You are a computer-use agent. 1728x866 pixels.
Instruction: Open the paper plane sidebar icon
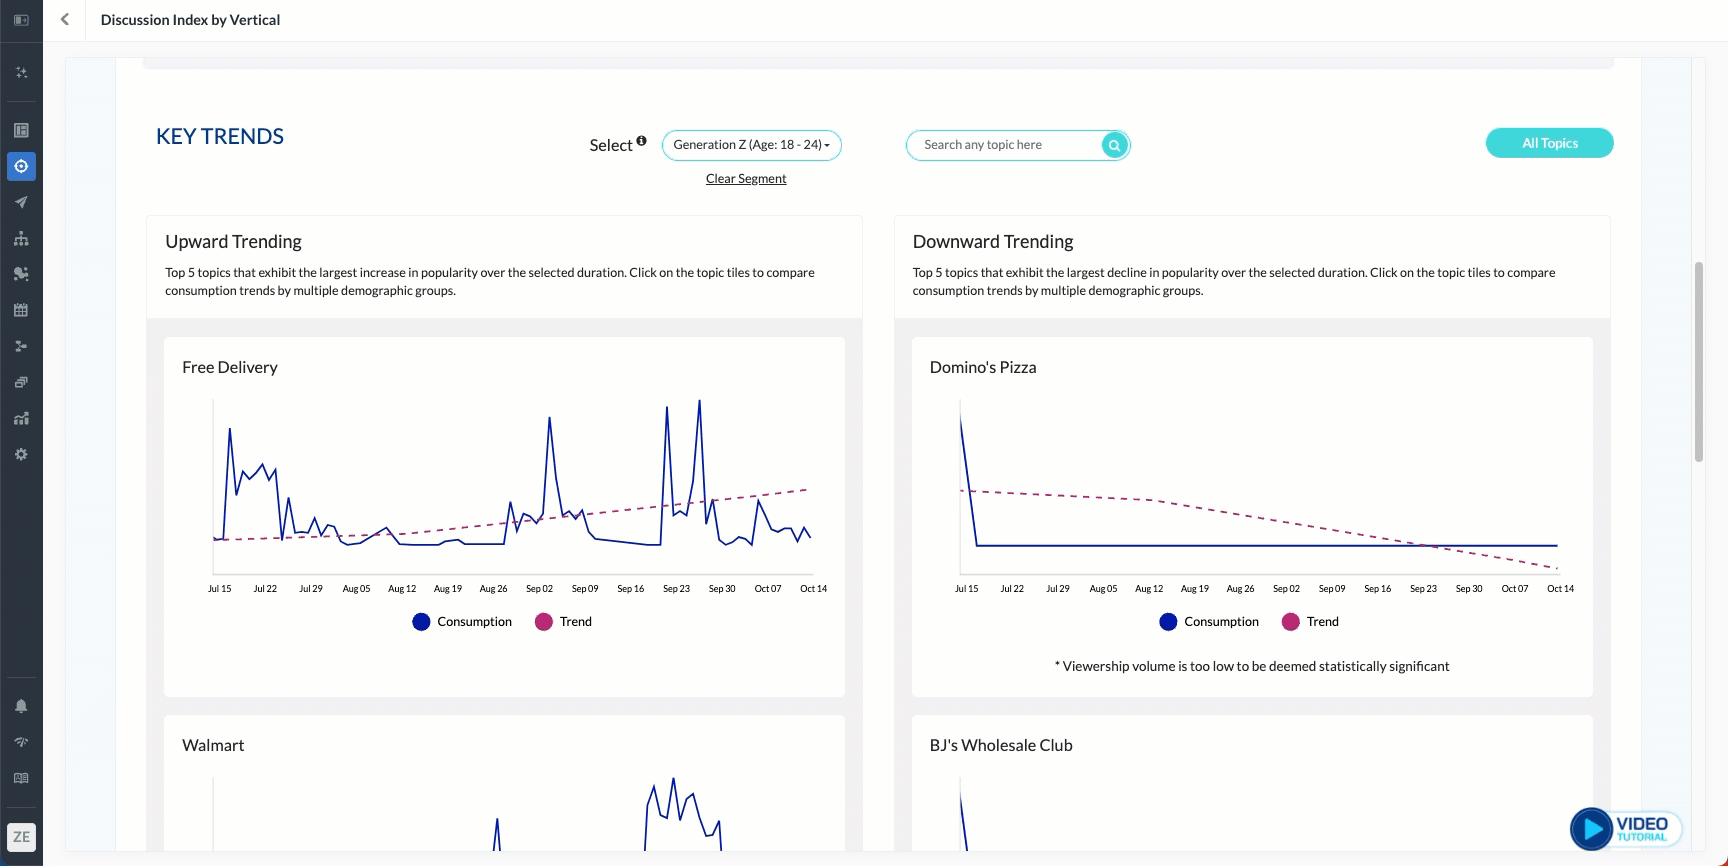[21, 202]
